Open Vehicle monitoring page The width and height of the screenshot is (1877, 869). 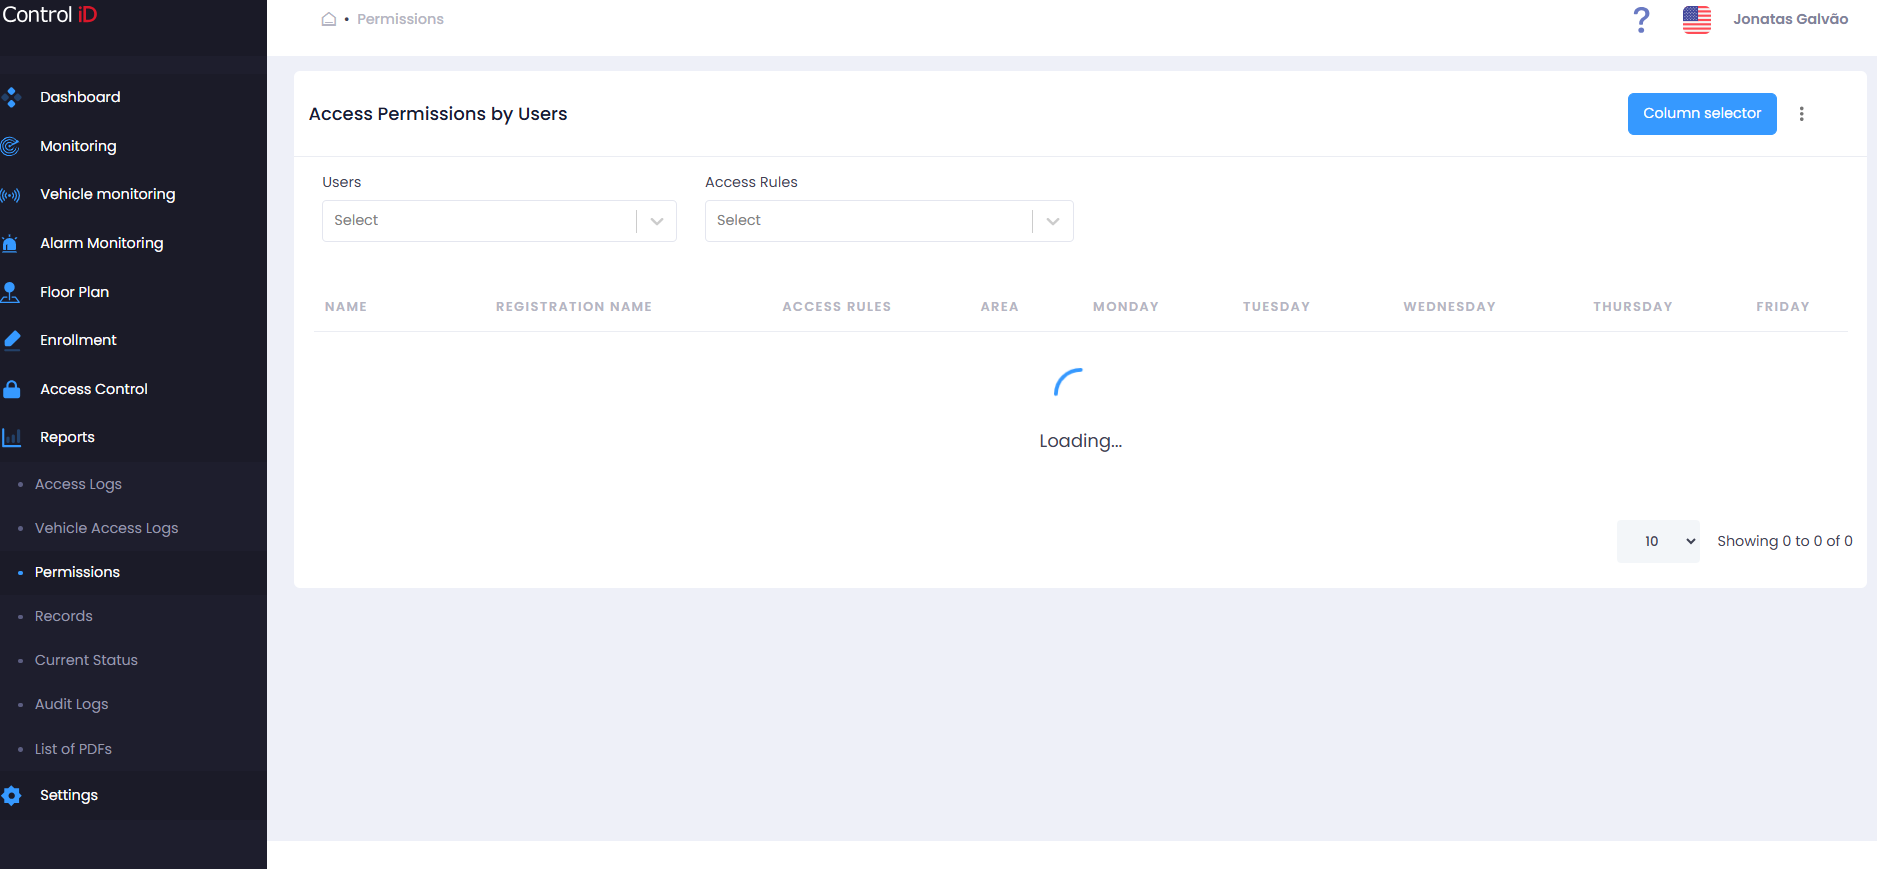pyautogui.click(x=107, y=194)
